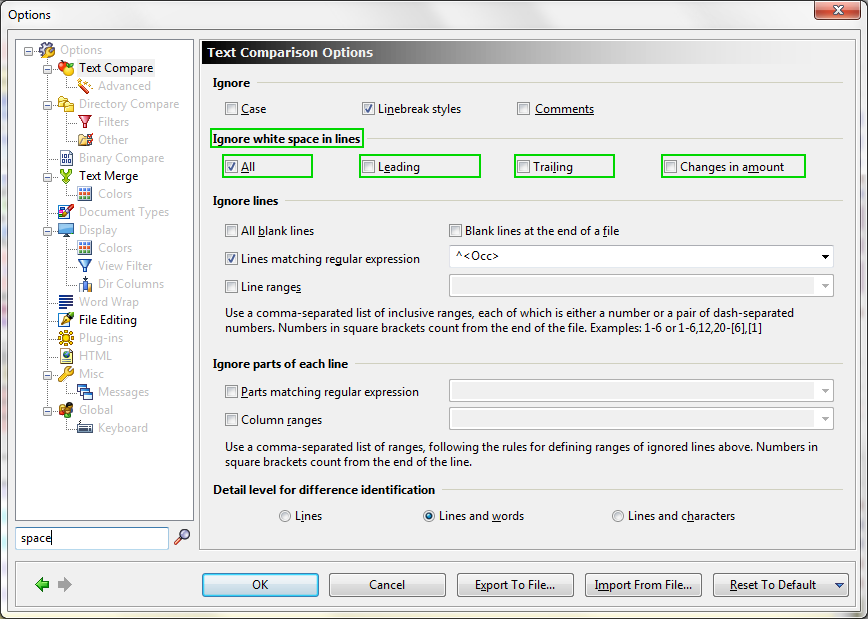
Task: Select Lines and characters radio button
Action: (x=617, y=516)
